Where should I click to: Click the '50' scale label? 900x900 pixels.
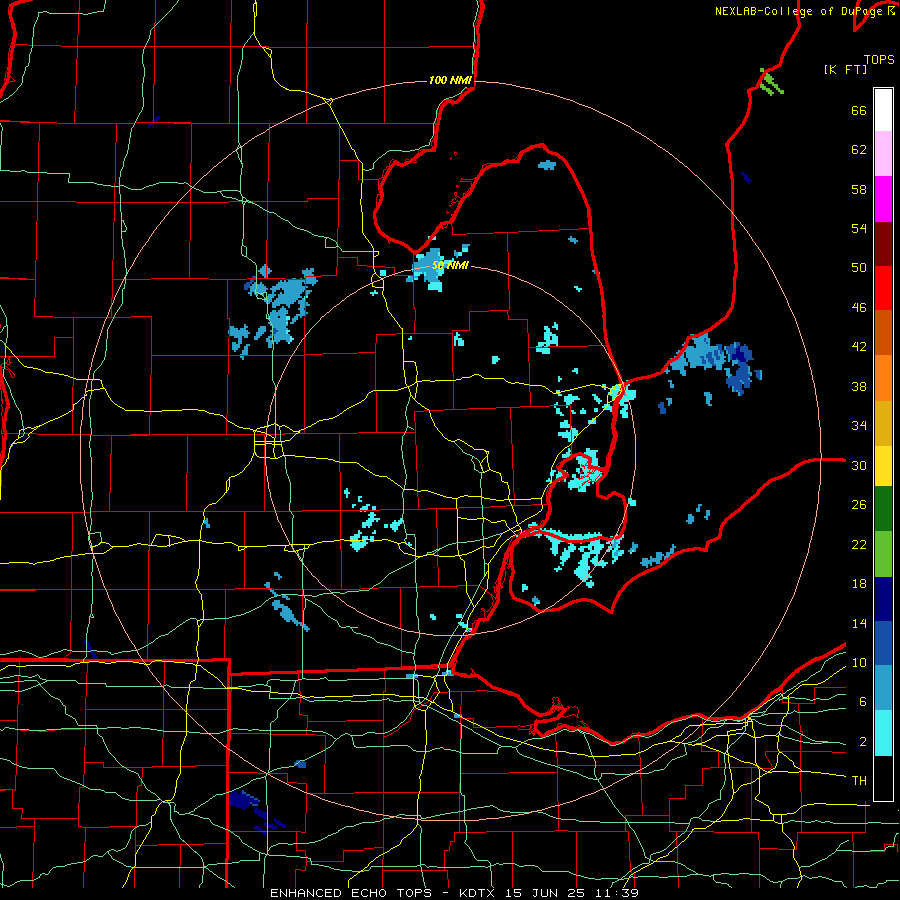coord(859,268)
